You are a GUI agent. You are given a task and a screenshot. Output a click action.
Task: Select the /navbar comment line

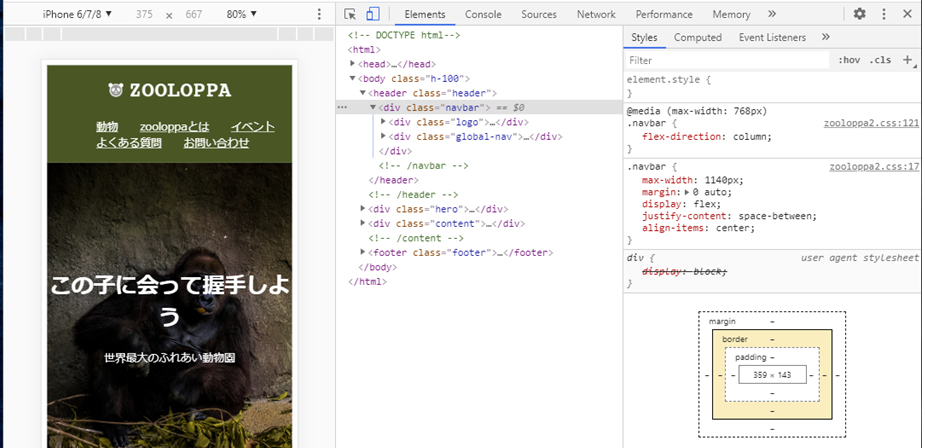[x=424, y=166]
